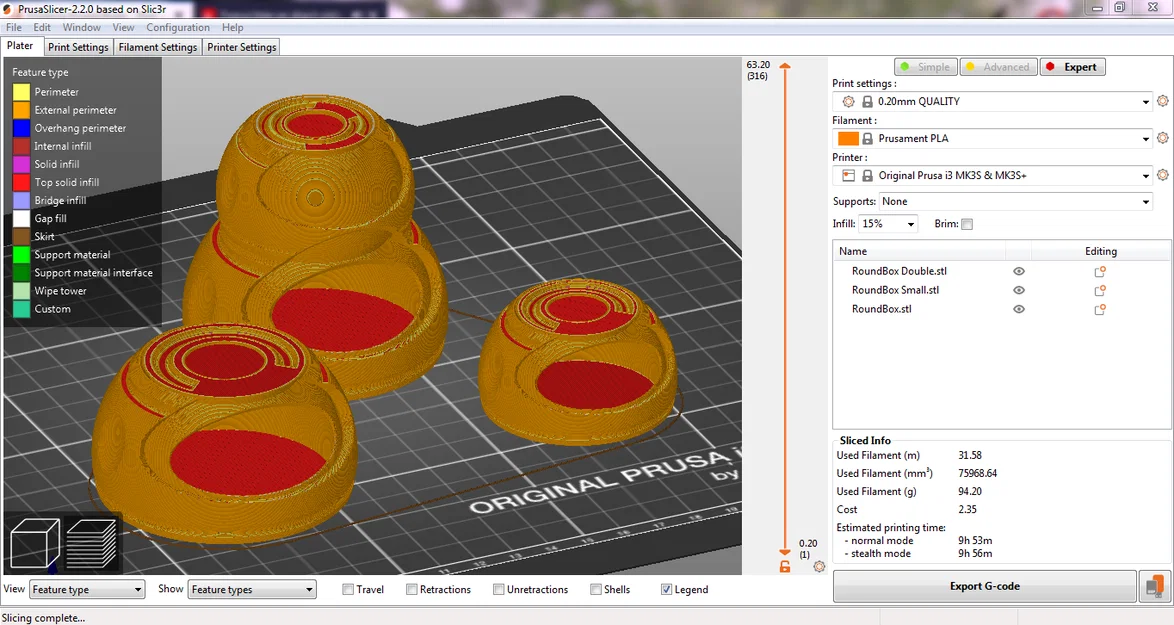Image resolution: width=1174 pixels, height=625 pixels.
Task: Click Prusament PLA orange filament color
Action: 848,138
